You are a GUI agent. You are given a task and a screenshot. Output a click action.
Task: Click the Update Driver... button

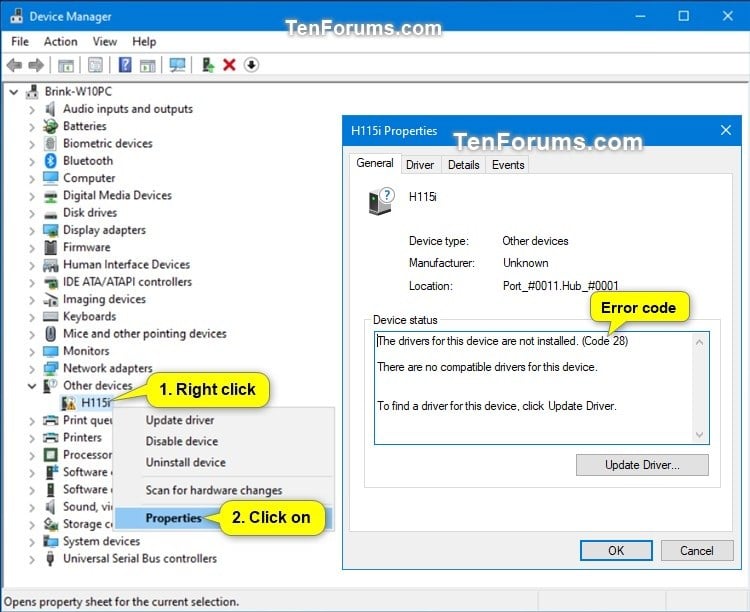click(642, 465)
